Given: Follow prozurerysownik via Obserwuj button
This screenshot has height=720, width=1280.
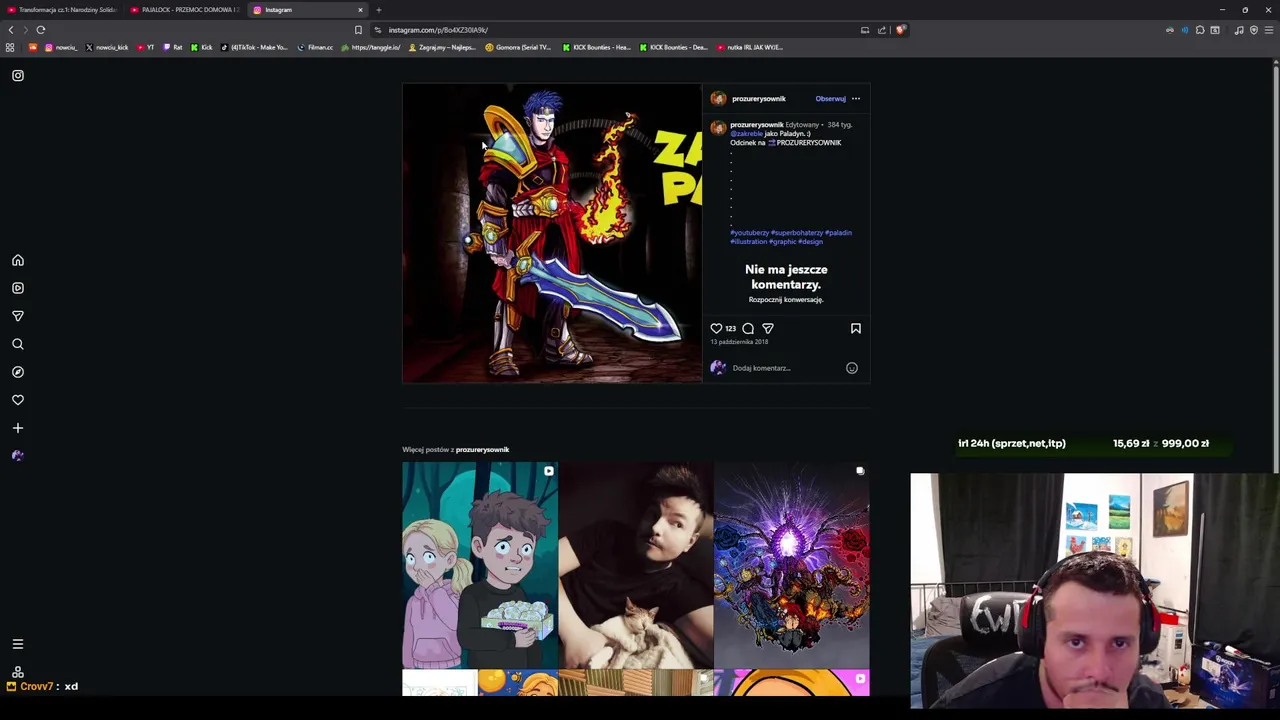Looking at the screenshot, I should click(x=830, y=99).
